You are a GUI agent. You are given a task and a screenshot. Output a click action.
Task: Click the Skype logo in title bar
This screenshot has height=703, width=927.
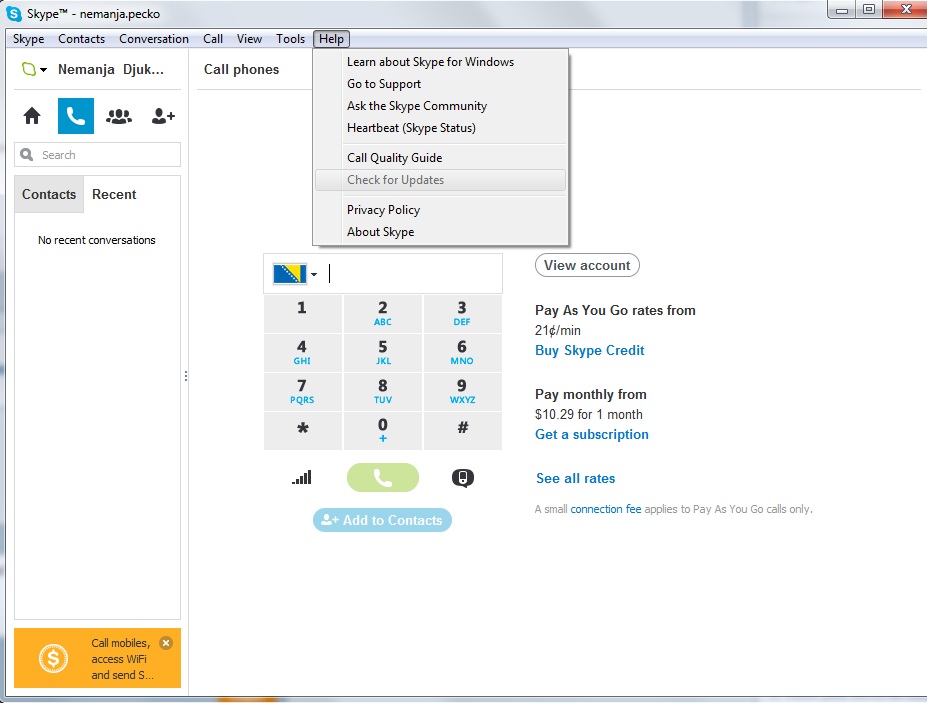(x=14, y=14)
